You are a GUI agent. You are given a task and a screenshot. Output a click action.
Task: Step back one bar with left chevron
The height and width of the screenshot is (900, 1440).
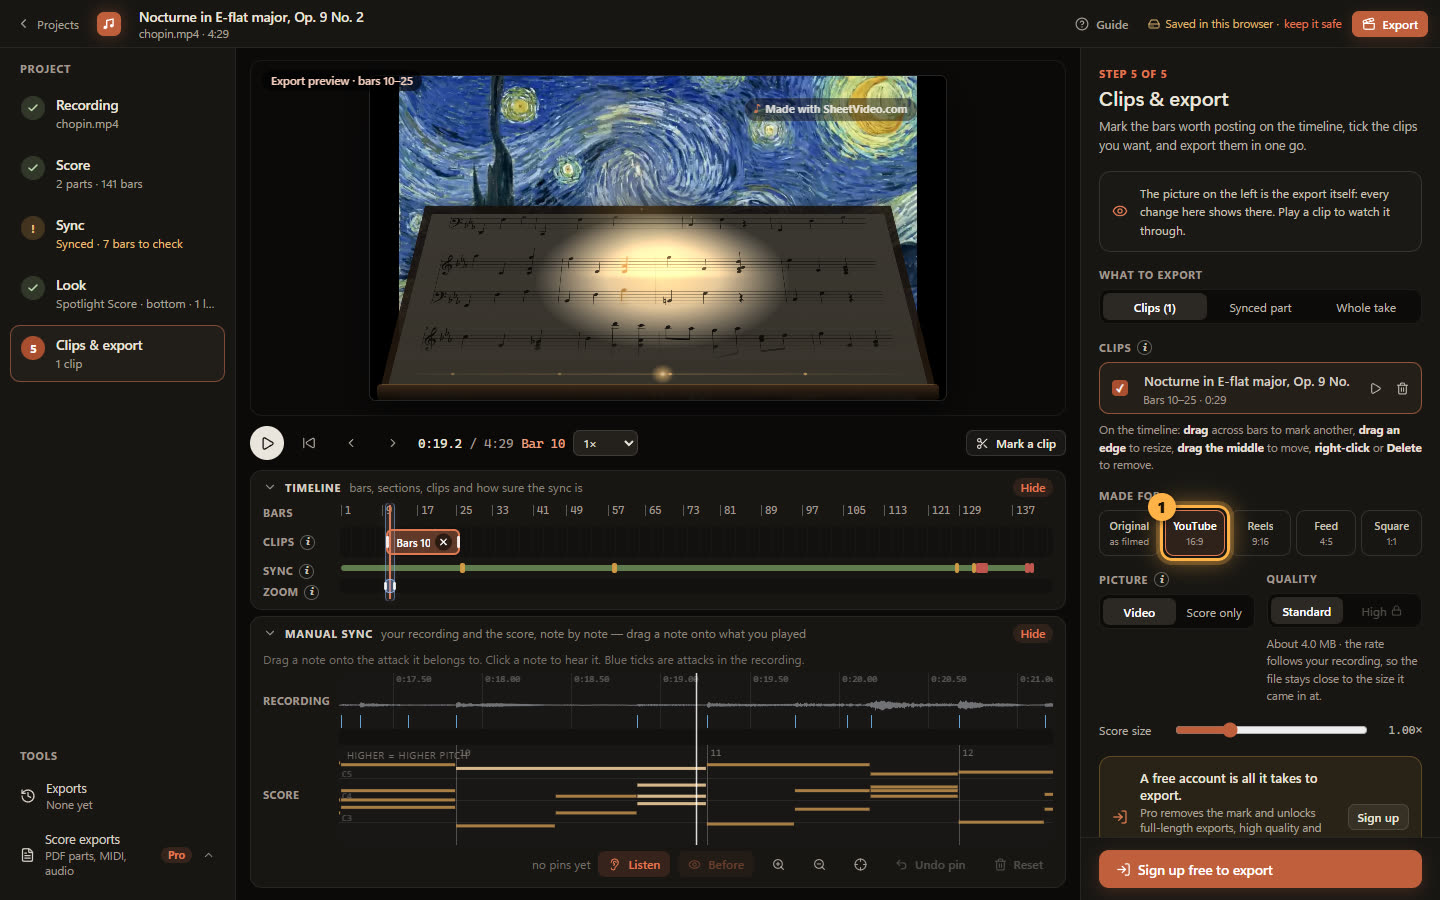click(x=351, y=443)
